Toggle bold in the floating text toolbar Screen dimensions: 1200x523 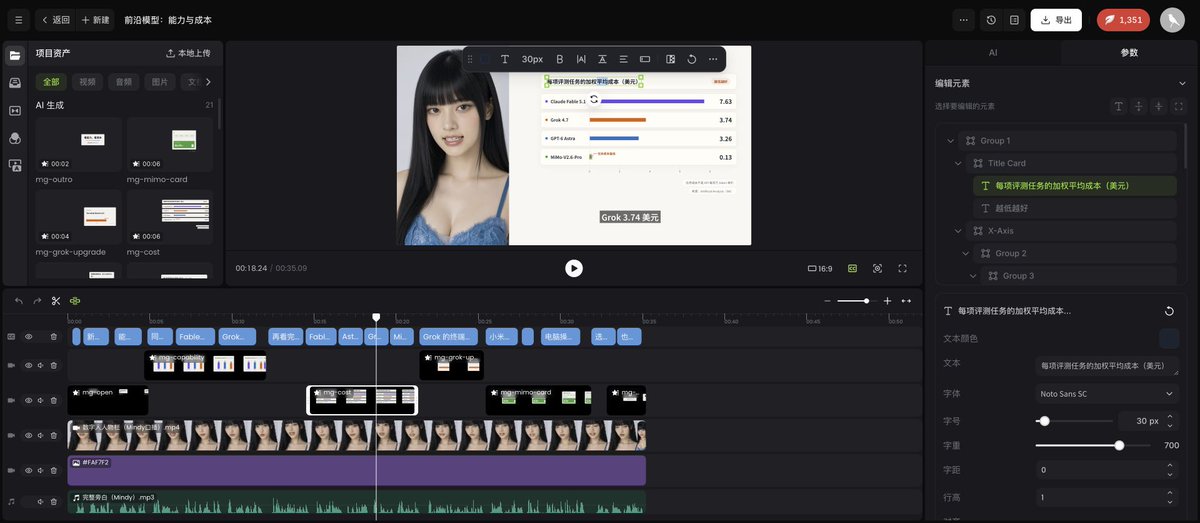(x=559, y=59)
